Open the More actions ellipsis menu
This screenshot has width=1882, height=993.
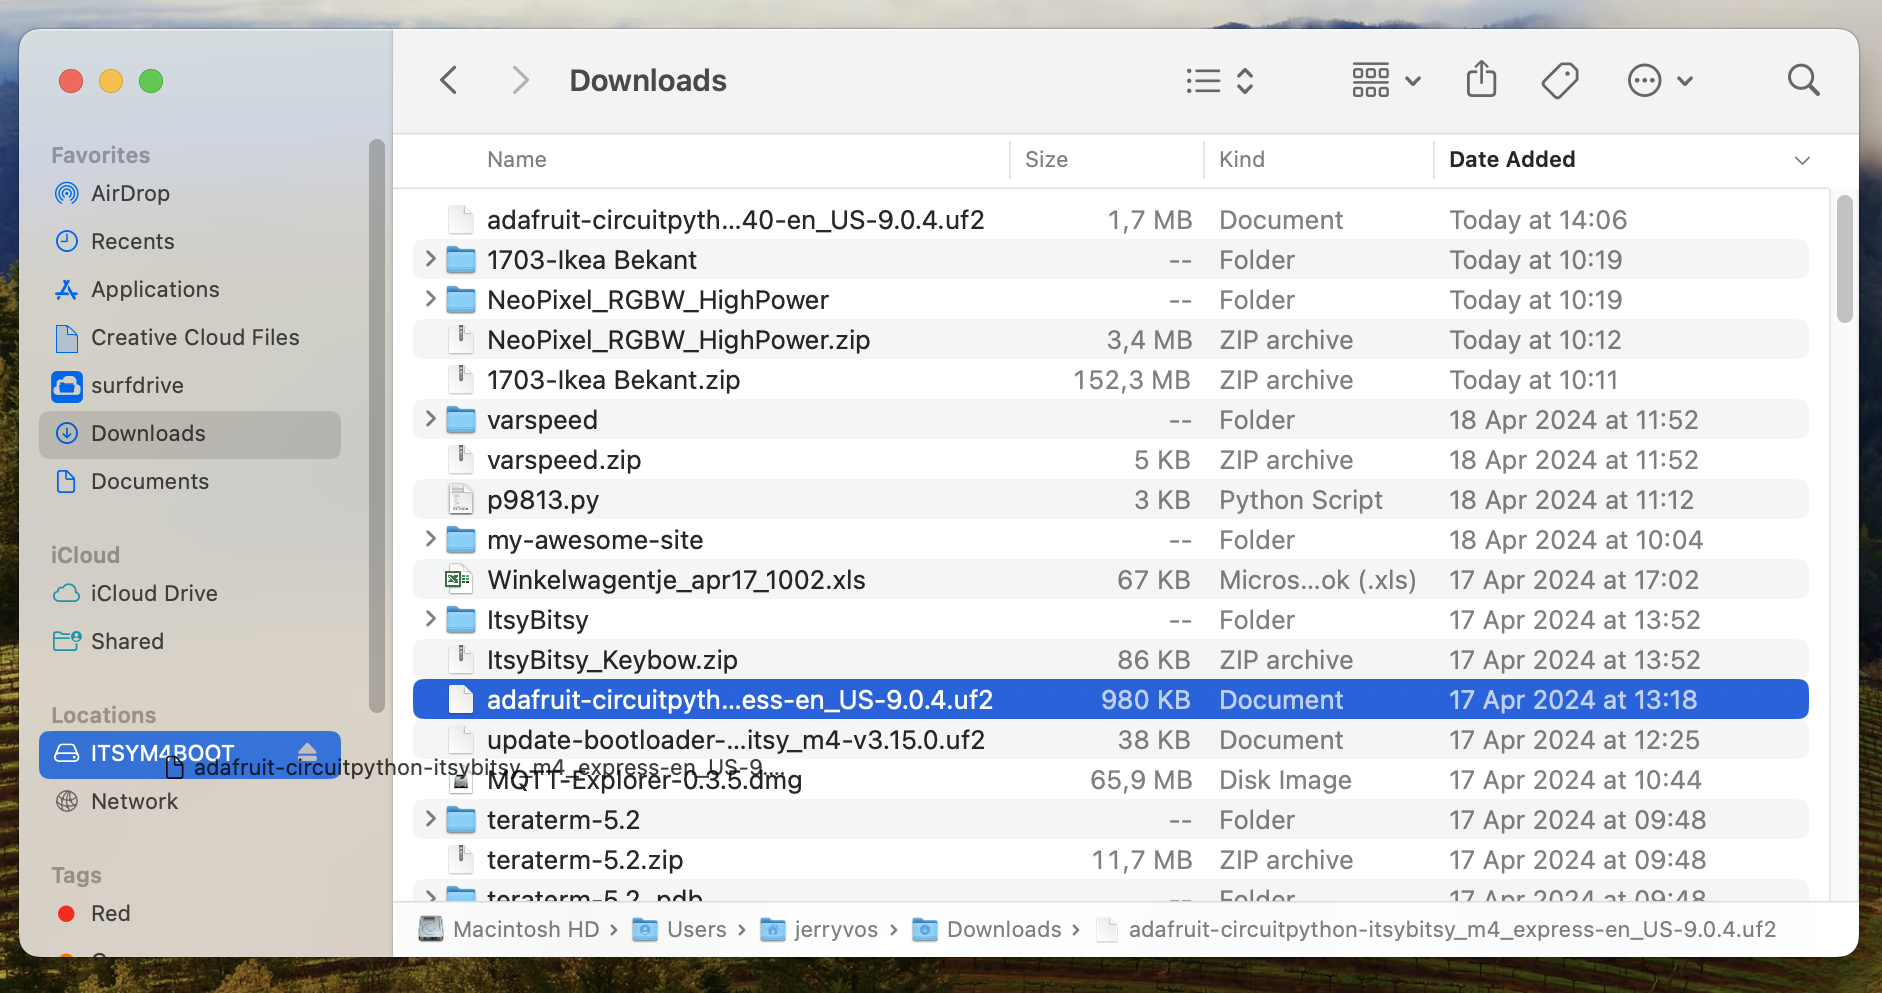tap(1659, 80)
